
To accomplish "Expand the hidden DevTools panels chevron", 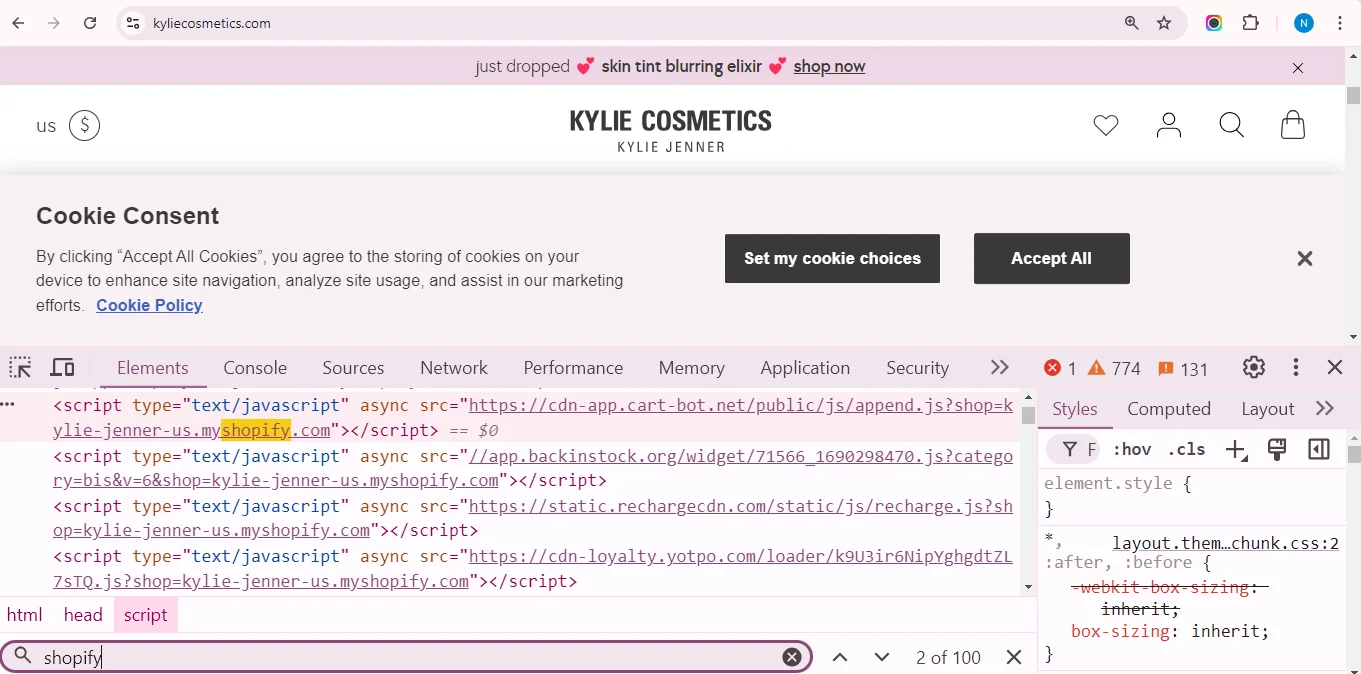I will (998, 367).
